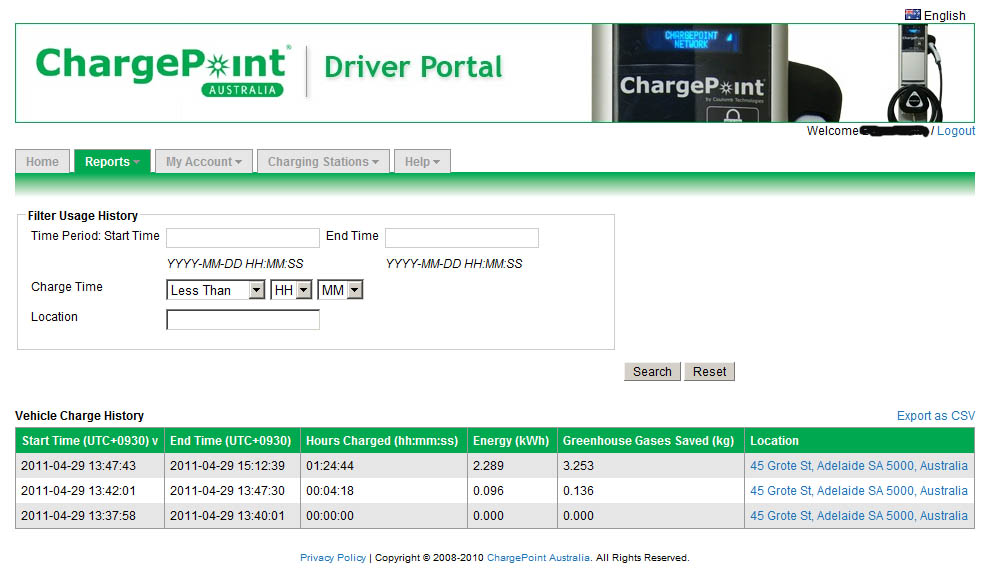
Task: Select start time 2011-04-29 13:47:43 cell
Action: click(x=90, y=466)
